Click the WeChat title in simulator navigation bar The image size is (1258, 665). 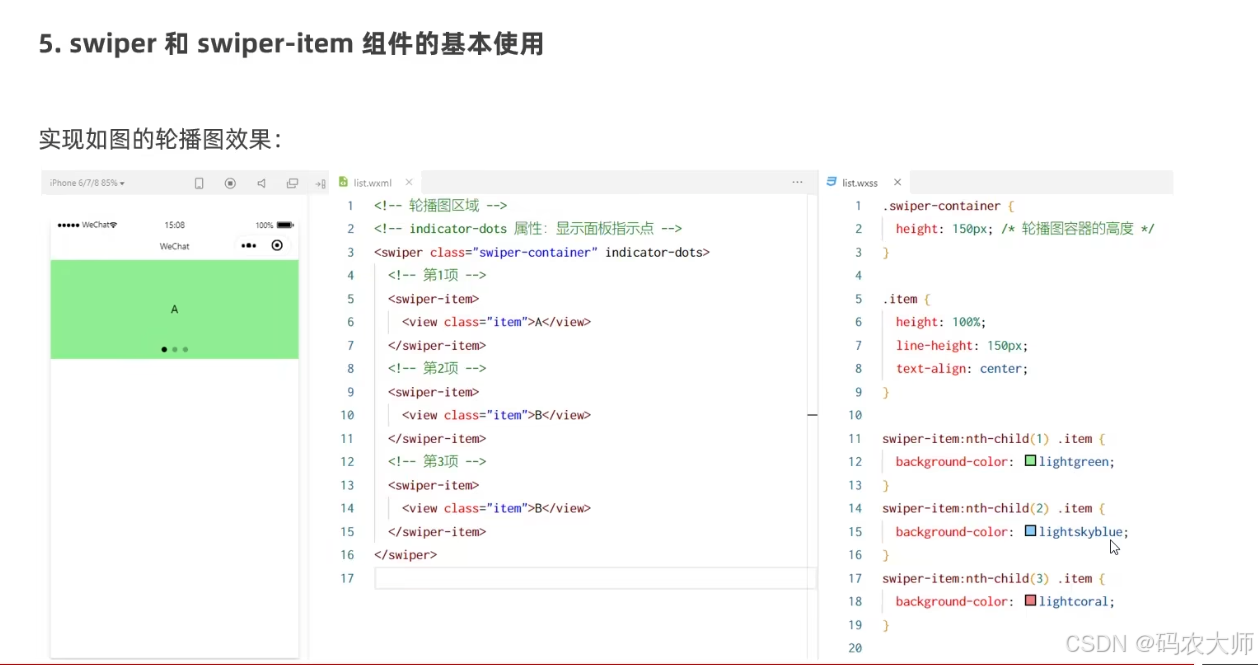pyautogui.click(x=174, y=246)
